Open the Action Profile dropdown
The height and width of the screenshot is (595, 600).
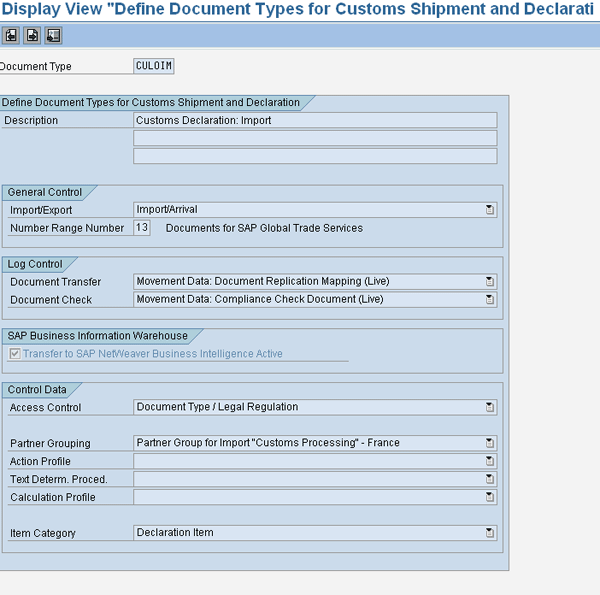click(489, 461)
